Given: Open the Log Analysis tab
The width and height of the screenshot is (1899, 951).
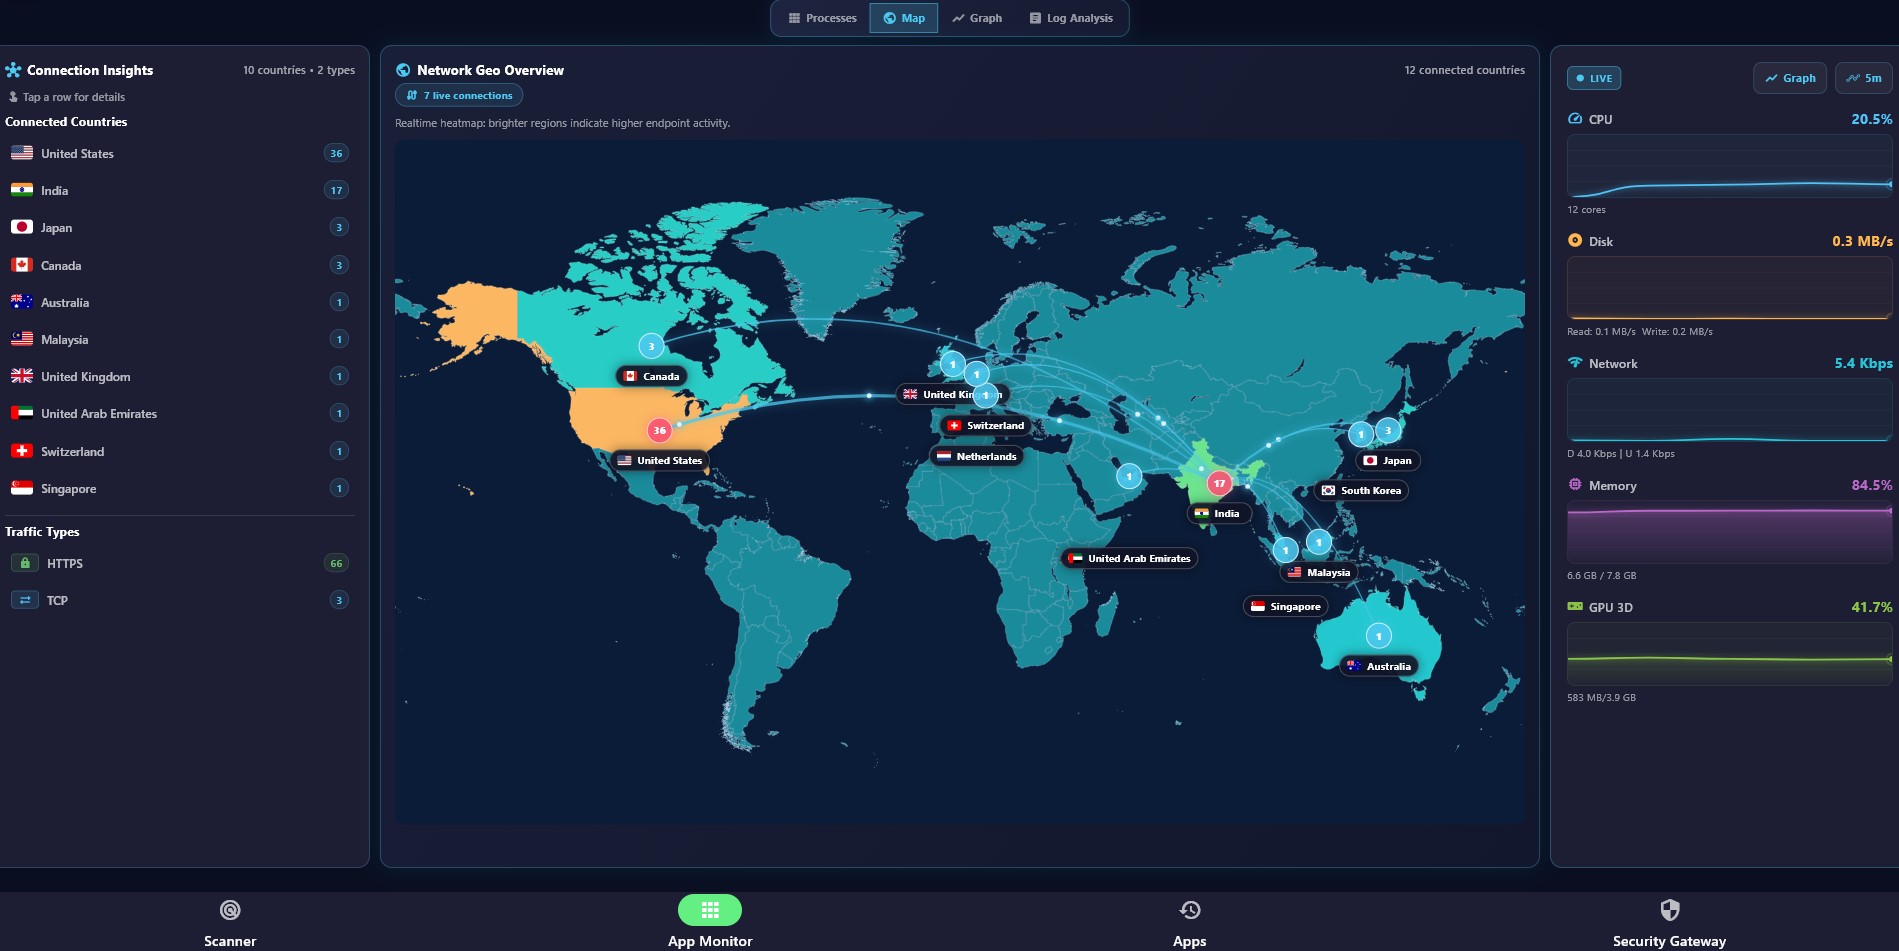Looking at the screenshot, I should click(1071, 18).
